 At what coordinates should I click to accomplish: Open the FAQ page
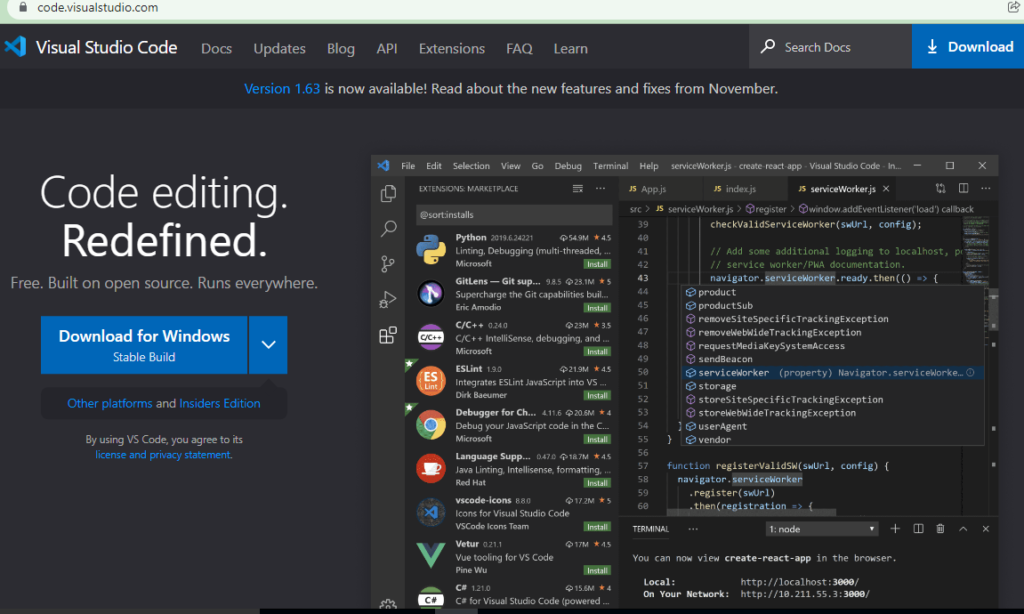pos(519,48)
